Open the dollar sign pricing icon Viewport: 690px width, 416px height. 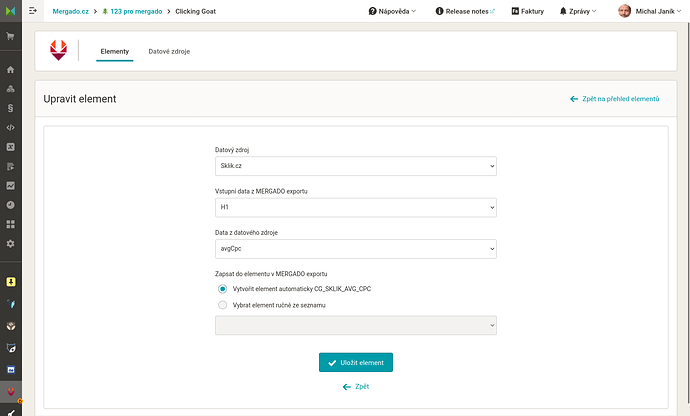pos(11,108)
